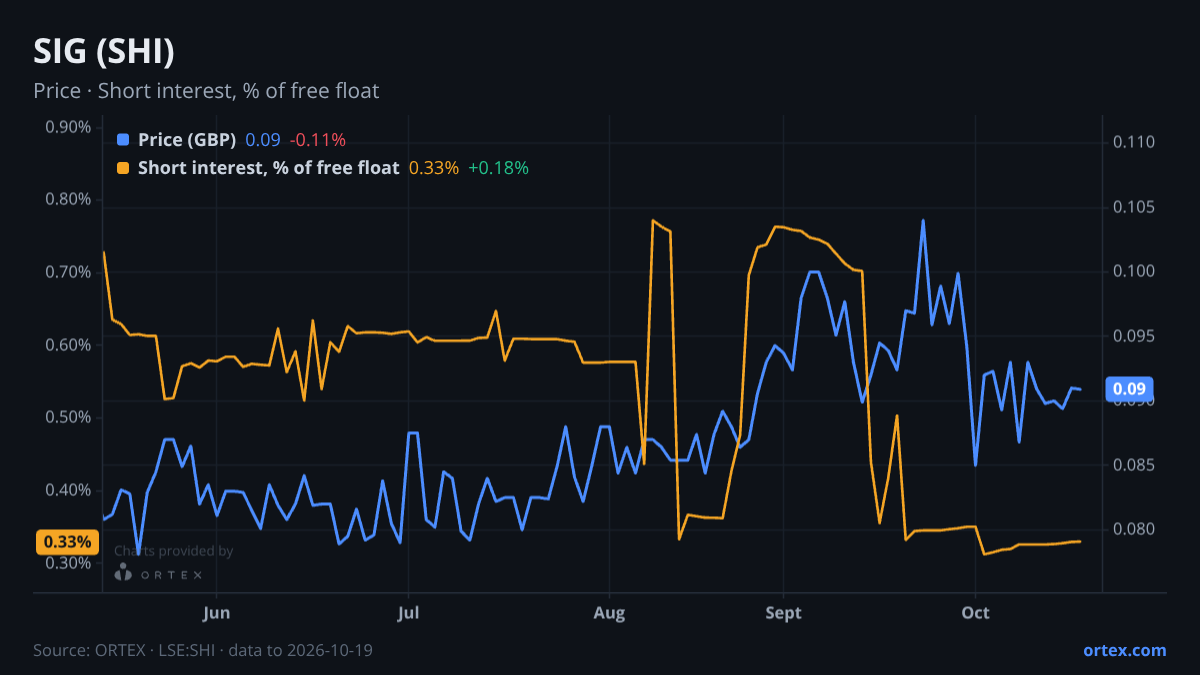Click the subtitle Price · Short interest, % of free float
This screenshot has height=675, width=1200.
click(x=206, y=91)
